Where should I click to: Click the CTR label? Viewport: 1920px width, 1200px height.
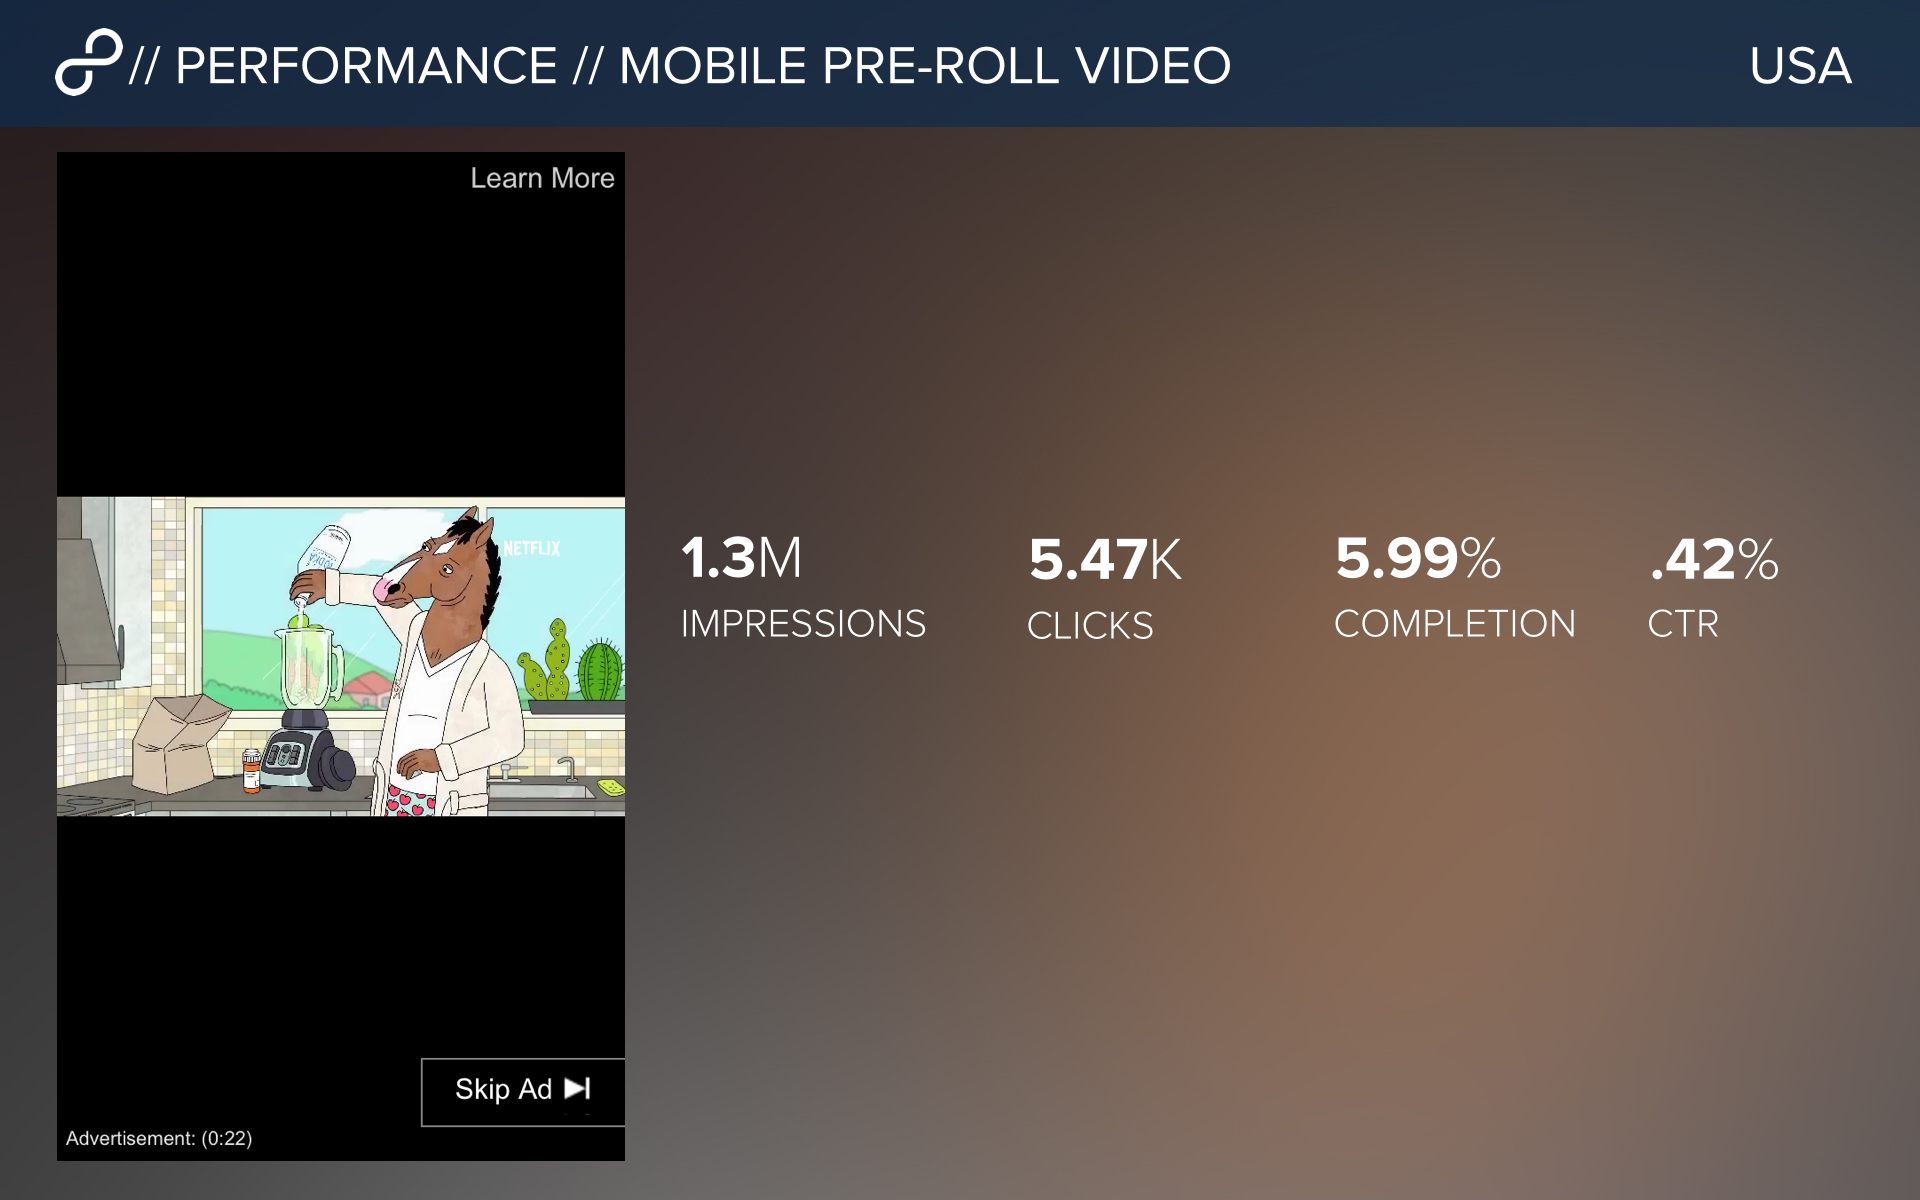pyautogui.click(x=1683, y=624)
